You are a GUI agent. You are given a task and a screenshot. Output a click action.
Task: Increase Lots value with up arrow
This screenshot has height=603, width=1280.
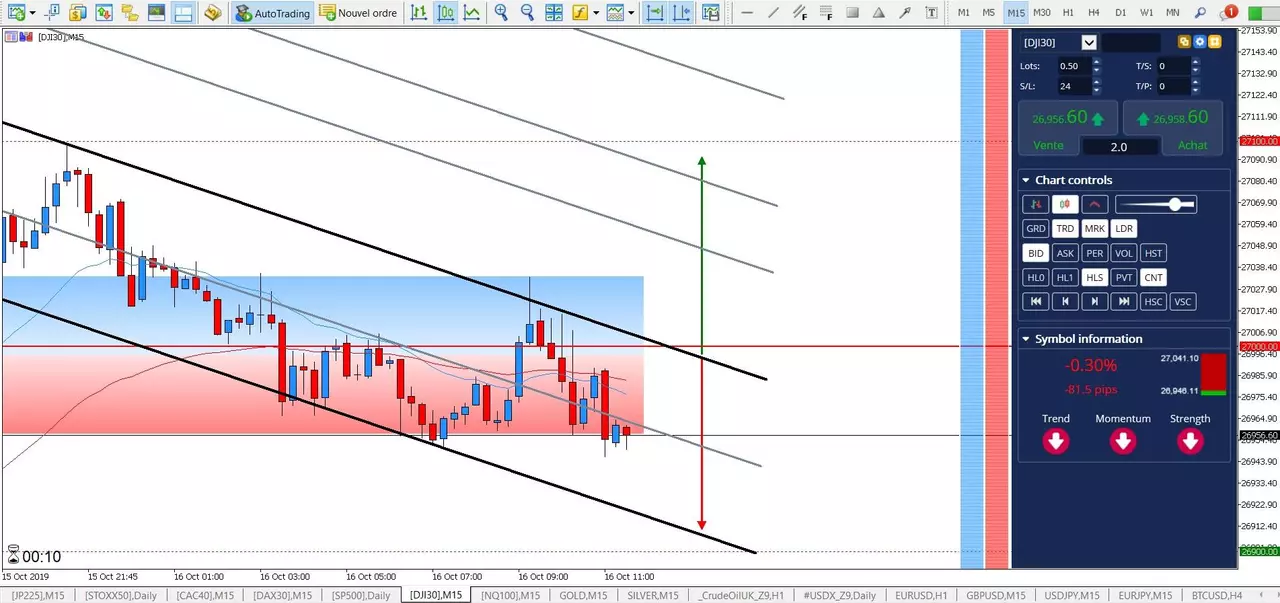point(1097,62)
